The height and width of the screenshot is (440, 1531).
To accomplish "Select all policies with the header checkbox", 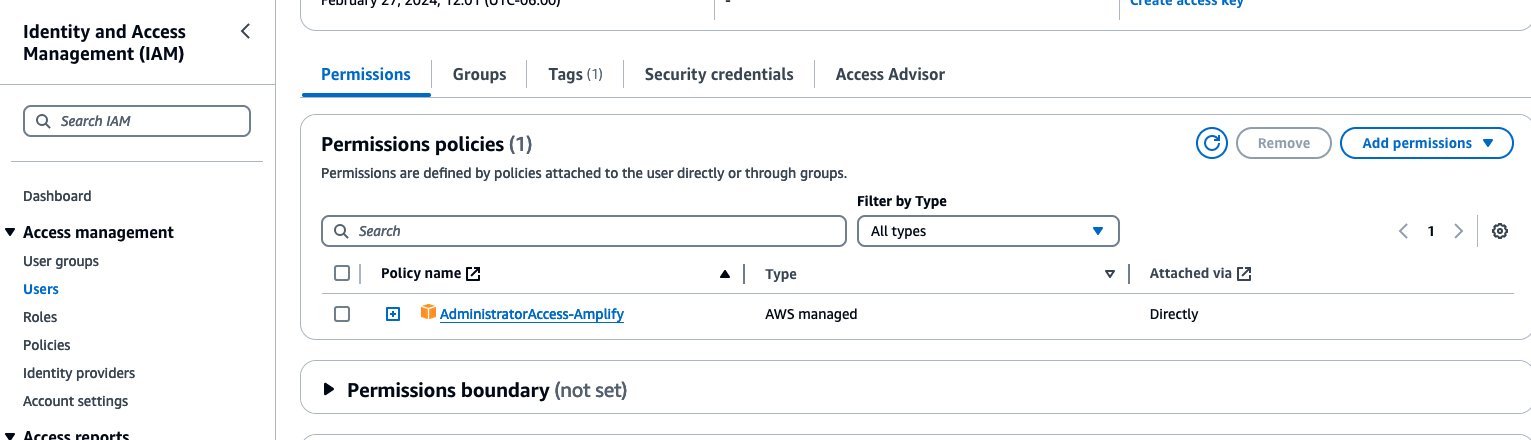I will coord(342,273).
